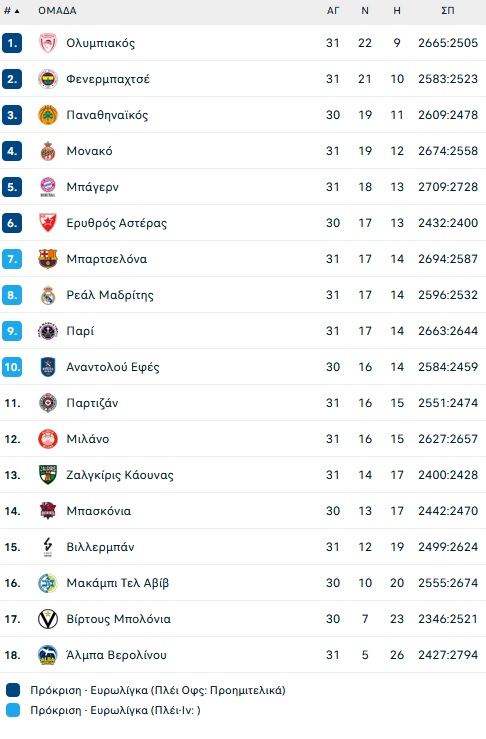Click the Žalgiris Kaunas logo
486x739 pixels.
coord(48,475)
